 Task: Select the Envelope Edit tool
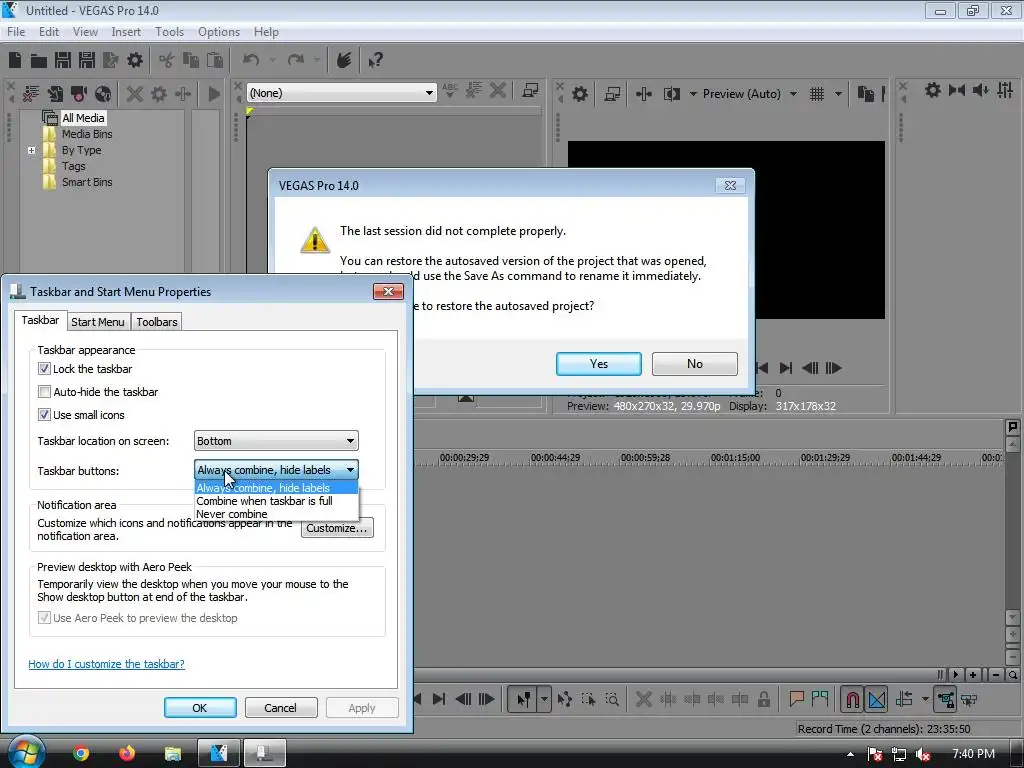(x=564, y=699)
